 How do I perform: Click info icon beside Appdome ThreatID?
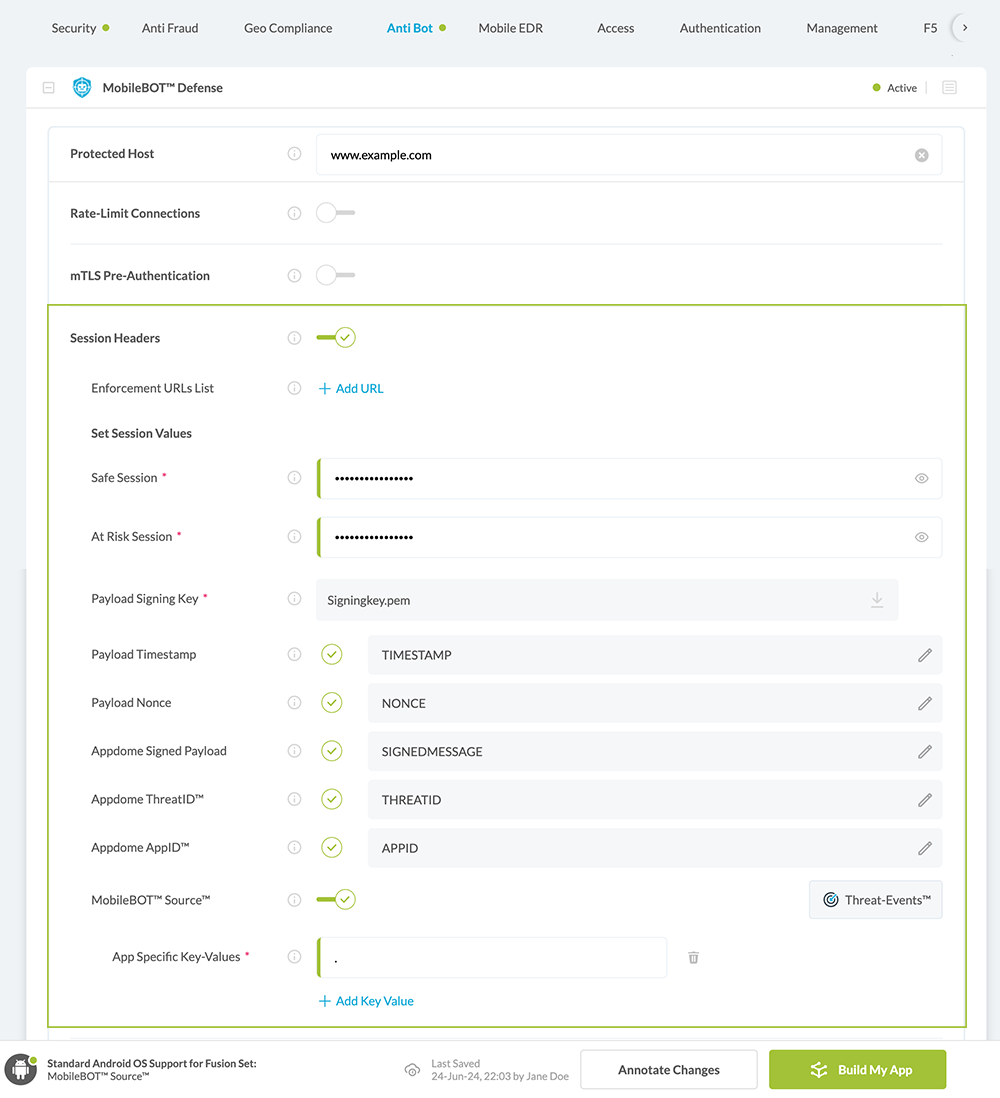coord(294,799)
